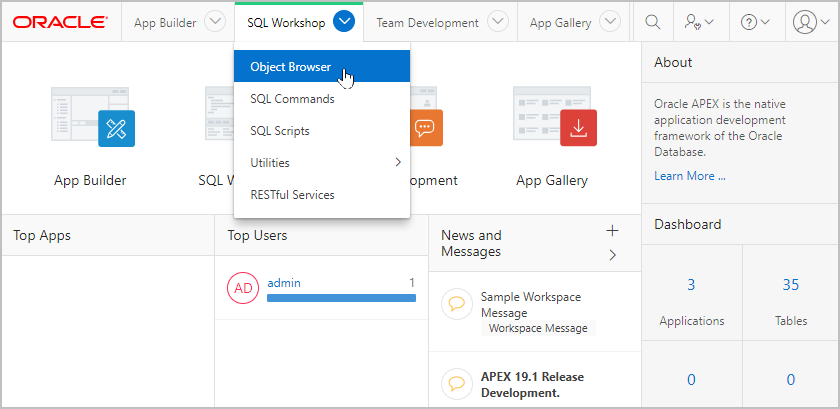Add a news message with plus icon
Viewport: 840px width, 409px height.
point(612,231)
